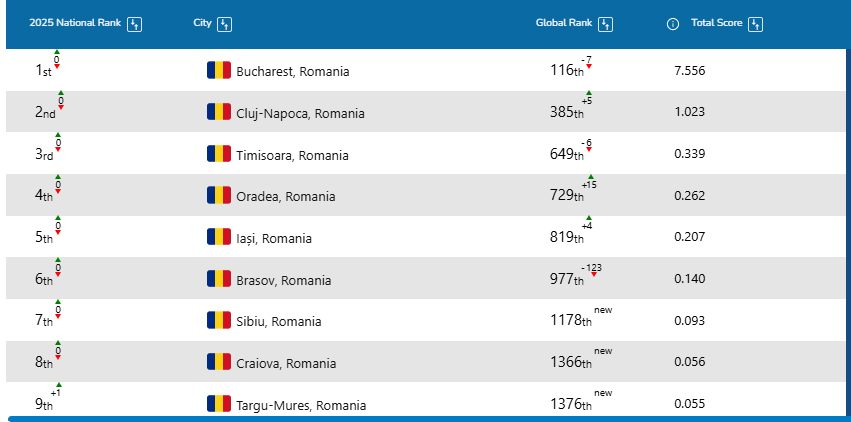The width and height of the screenshot is (851, 422).
Task: Click the Total Score header label
Action: [716, 23]
